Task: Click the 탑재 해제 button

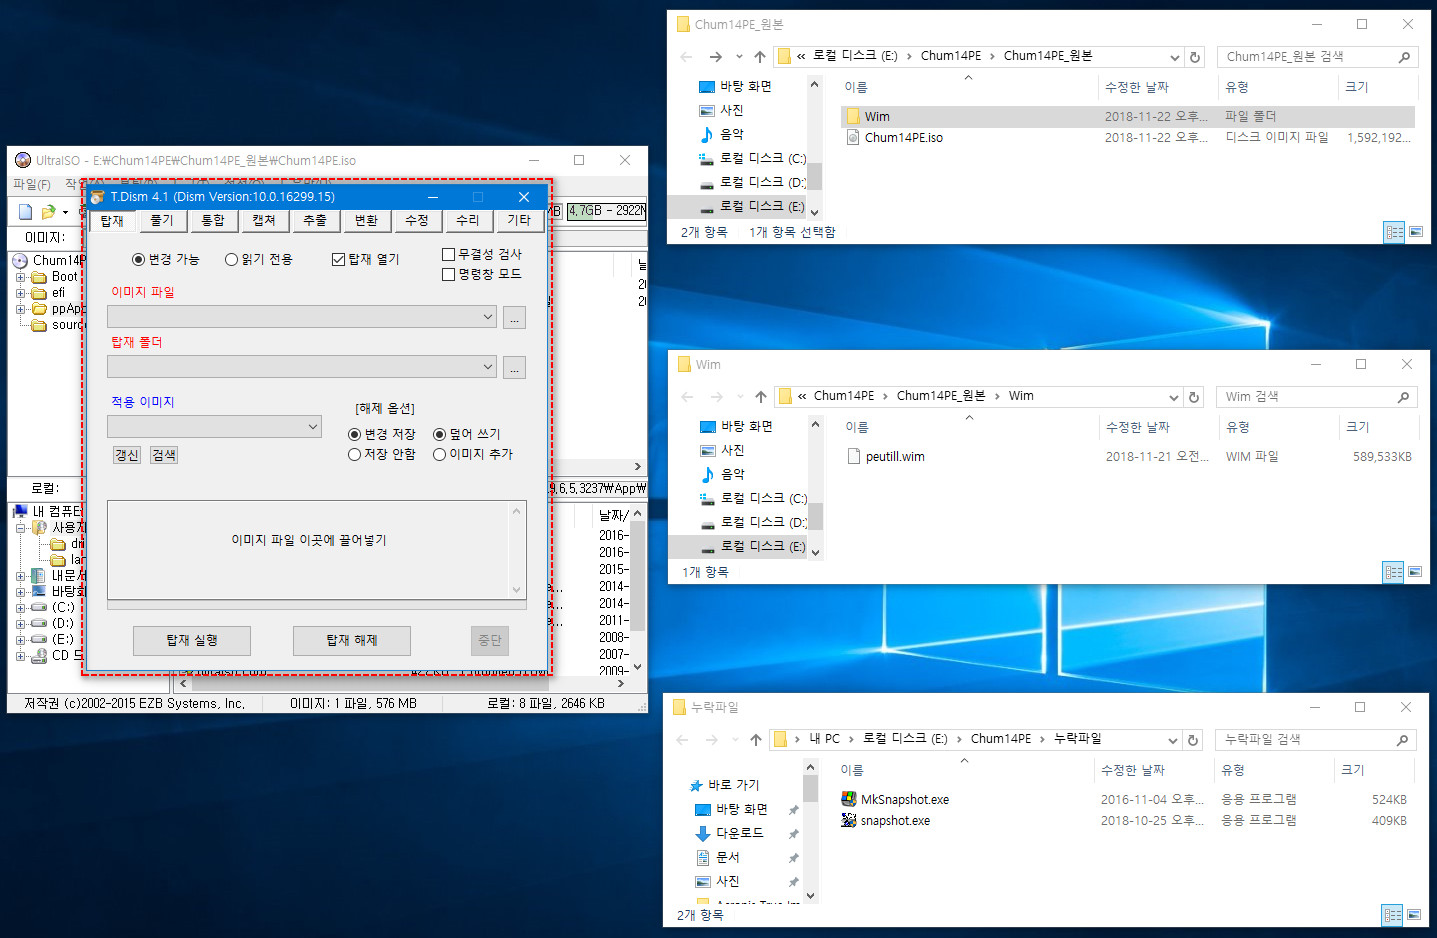Action: (x=352, y=640)
